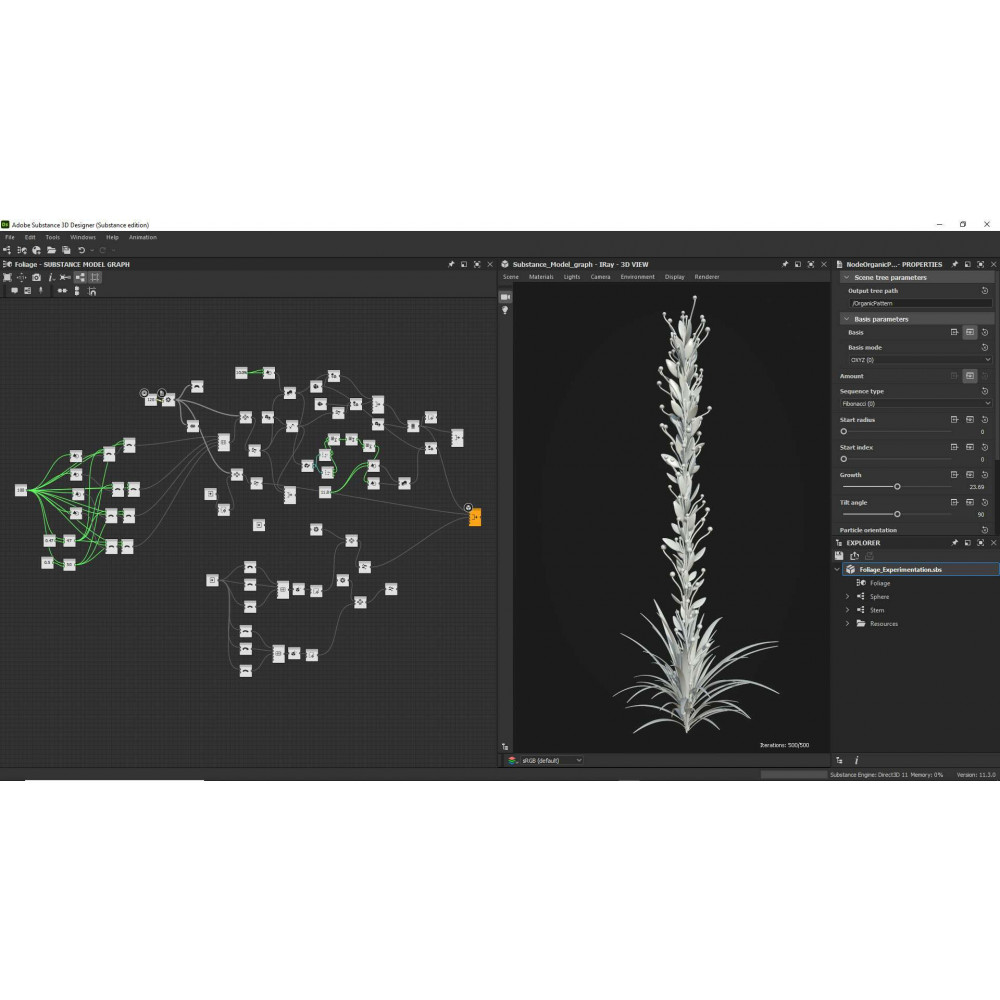Viewport: 1000px width, 1000px height.
Task: Toggle the highlighted expose button for Amount
Action: 969,376
